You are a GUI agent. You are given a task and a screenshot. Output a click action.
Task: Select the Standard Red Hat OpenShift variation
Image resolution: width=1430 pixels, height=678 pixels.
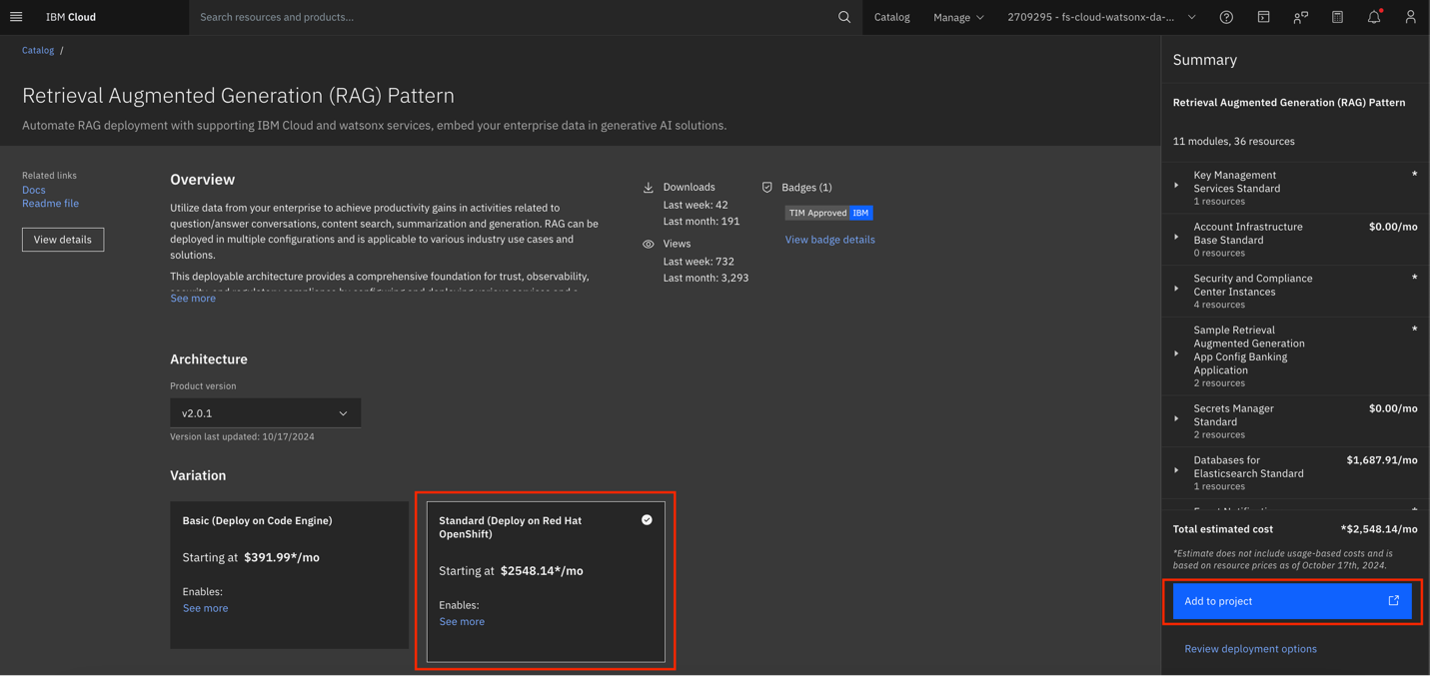coord(545,581)
